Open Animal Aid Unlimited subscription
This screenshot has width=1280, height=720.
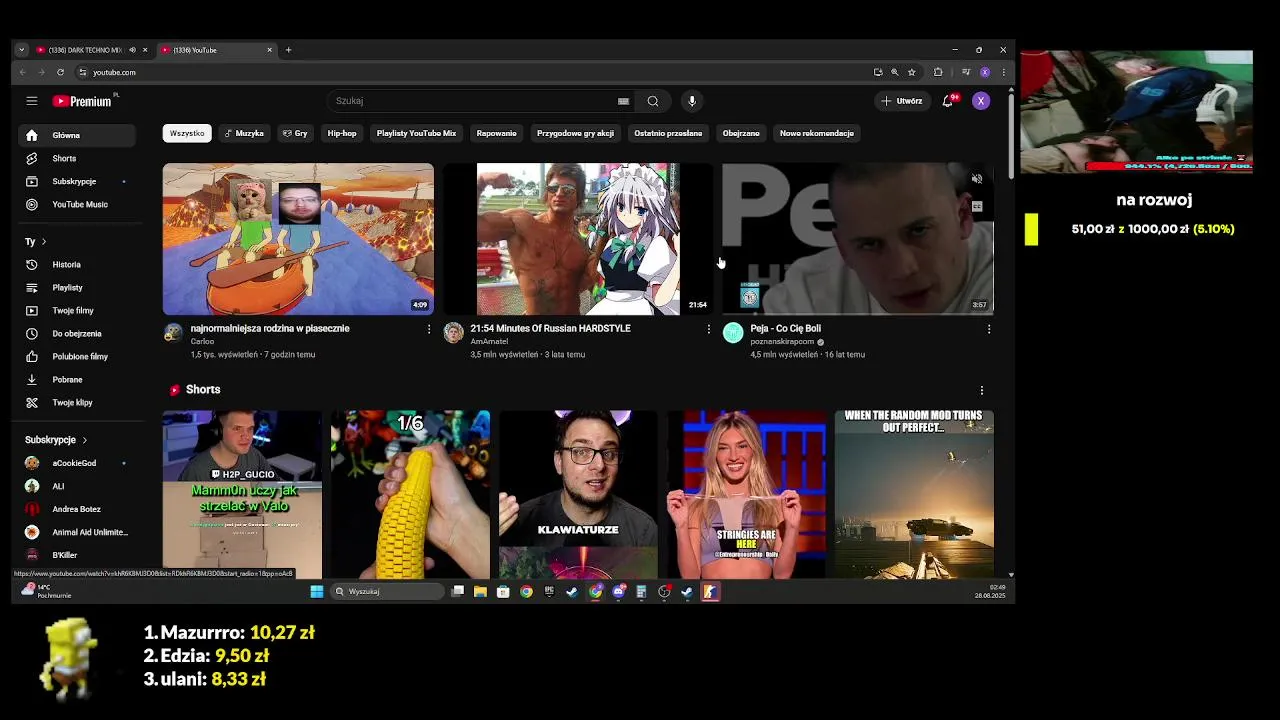point(78,532)
